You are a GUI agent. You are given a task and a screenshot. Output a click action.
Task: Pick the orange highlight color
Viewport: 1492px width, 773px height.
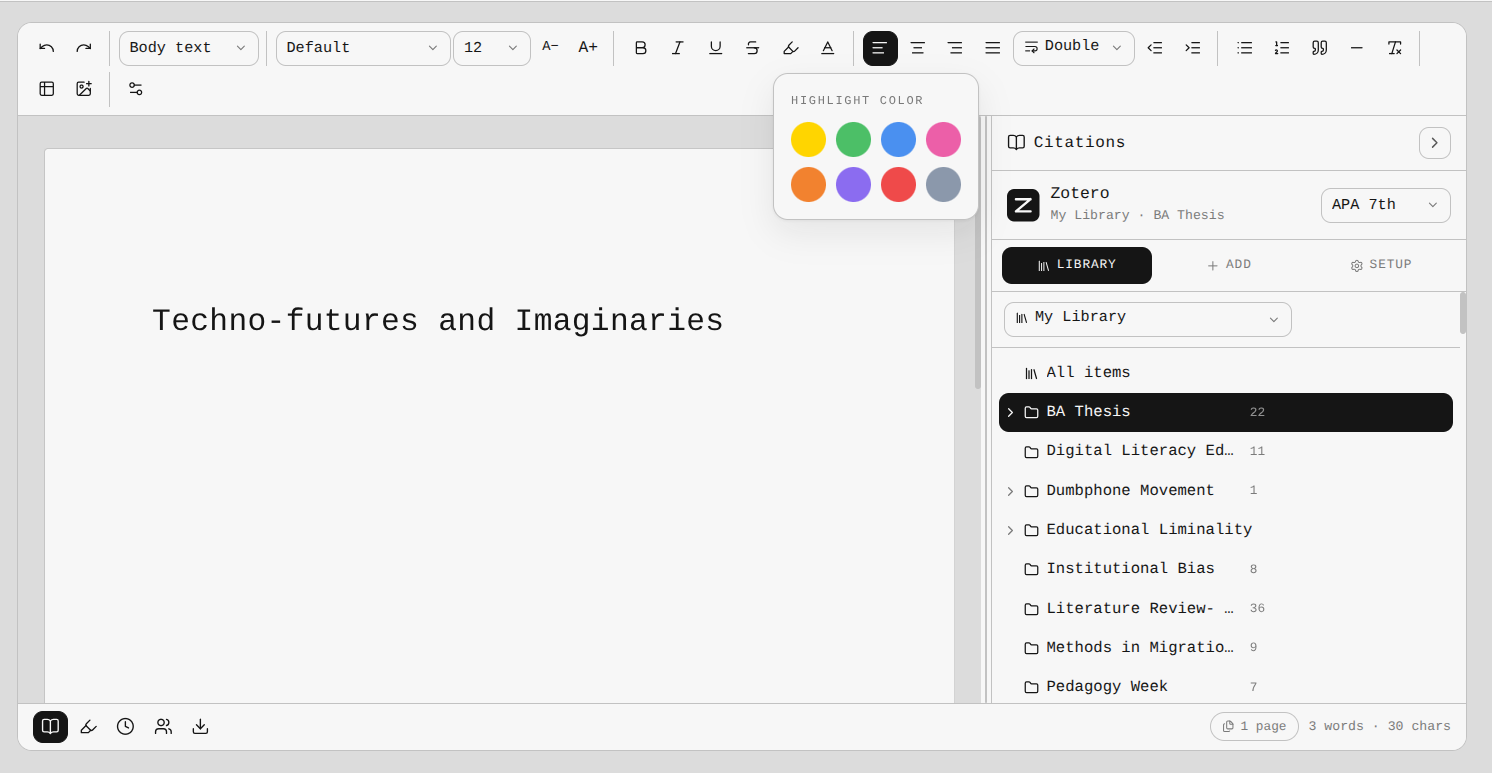point(808,185)
